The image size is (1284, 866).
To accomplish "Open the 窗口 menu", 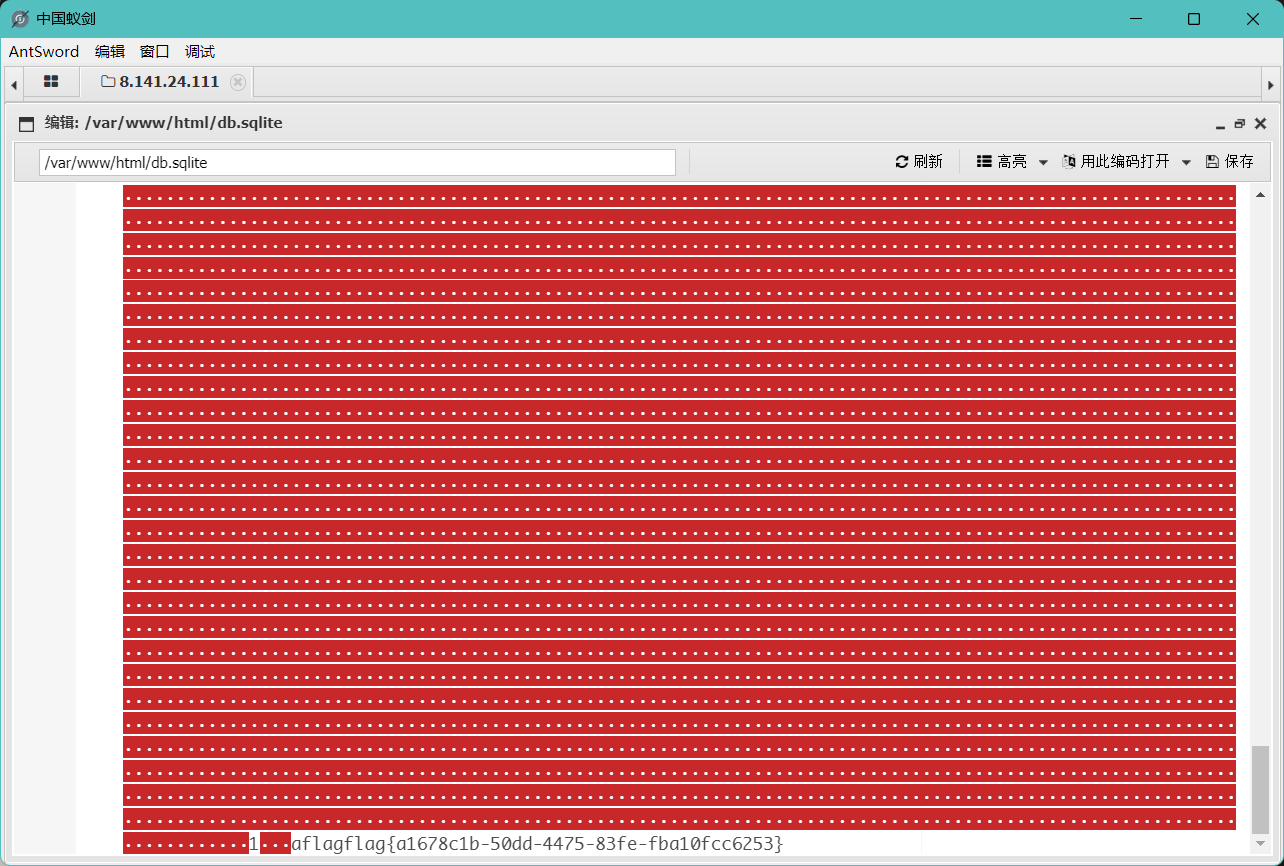I will click(x=154, y=52).
